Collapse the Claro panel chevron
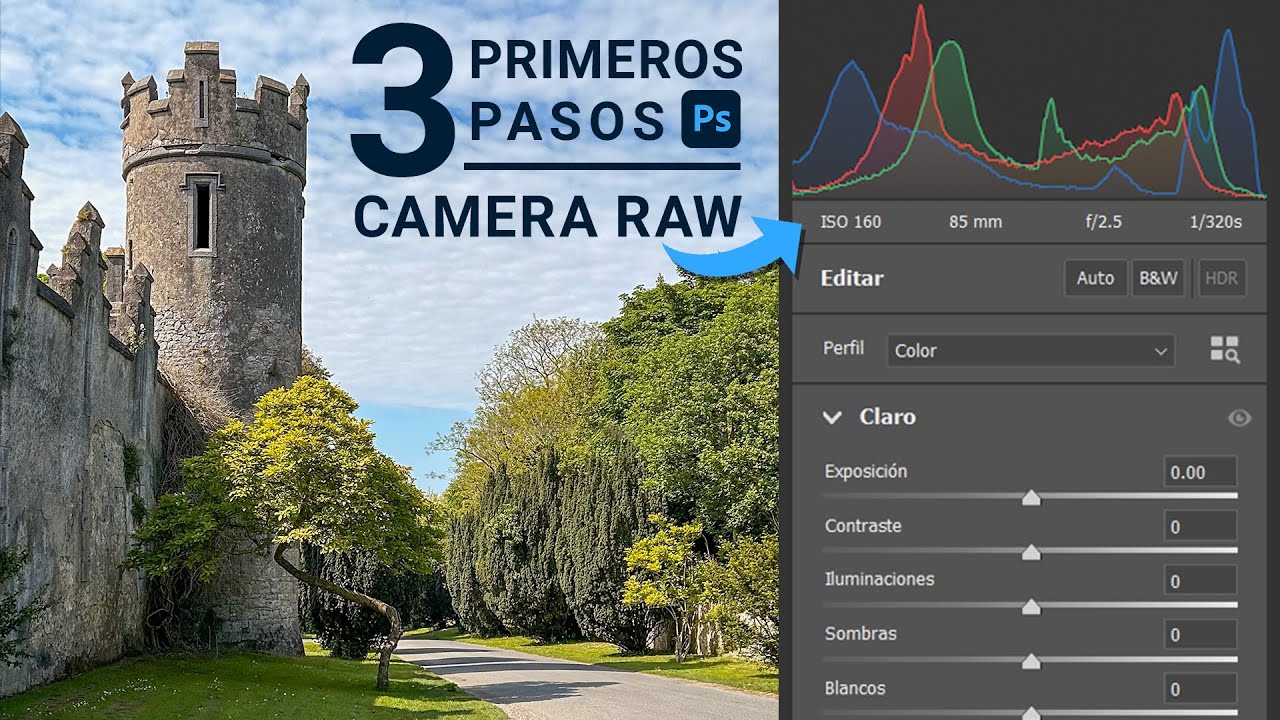The height and width of the screenshot is (720, 1280). (x=832, y=417)
